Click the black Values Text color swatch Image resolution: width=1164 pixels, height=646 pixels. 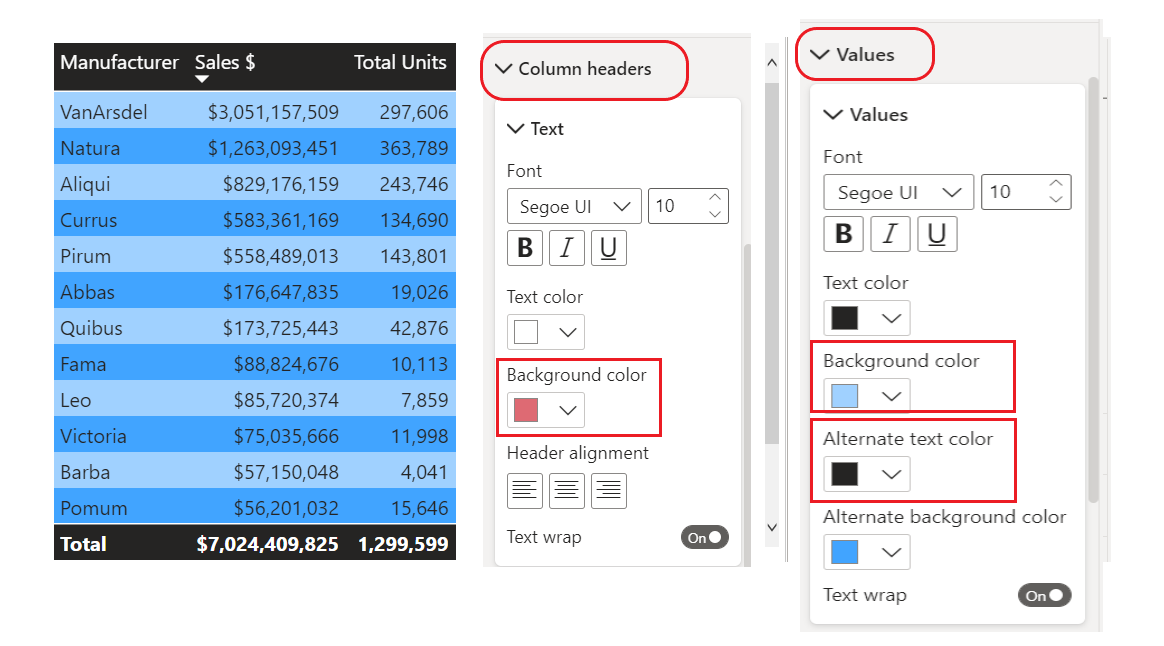(x=845, y=318)
